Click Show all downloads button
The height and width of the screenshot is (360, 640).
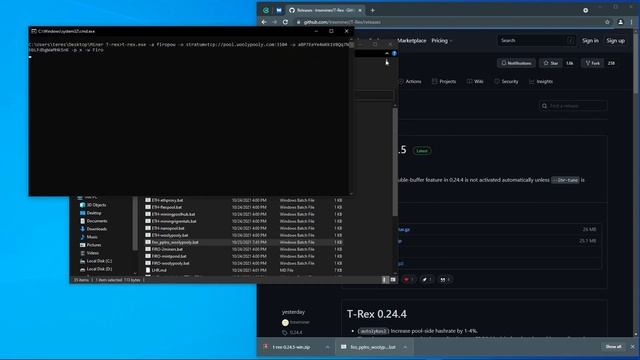(x=613, y=347)
